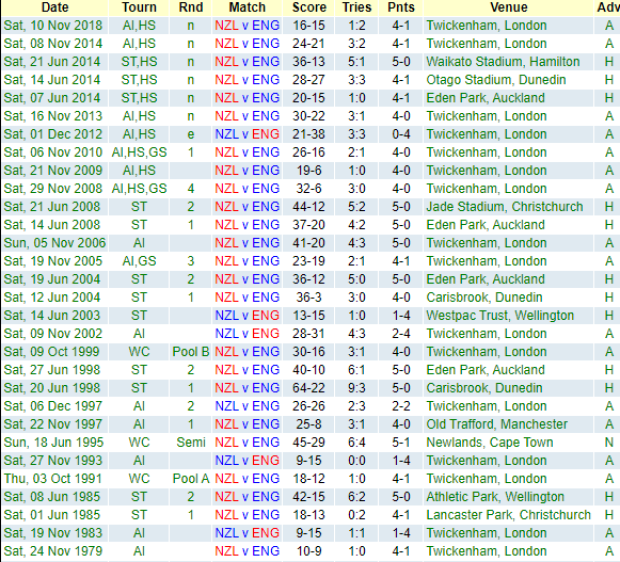
Task: Click the Score column header
Action: pos(309,7)
